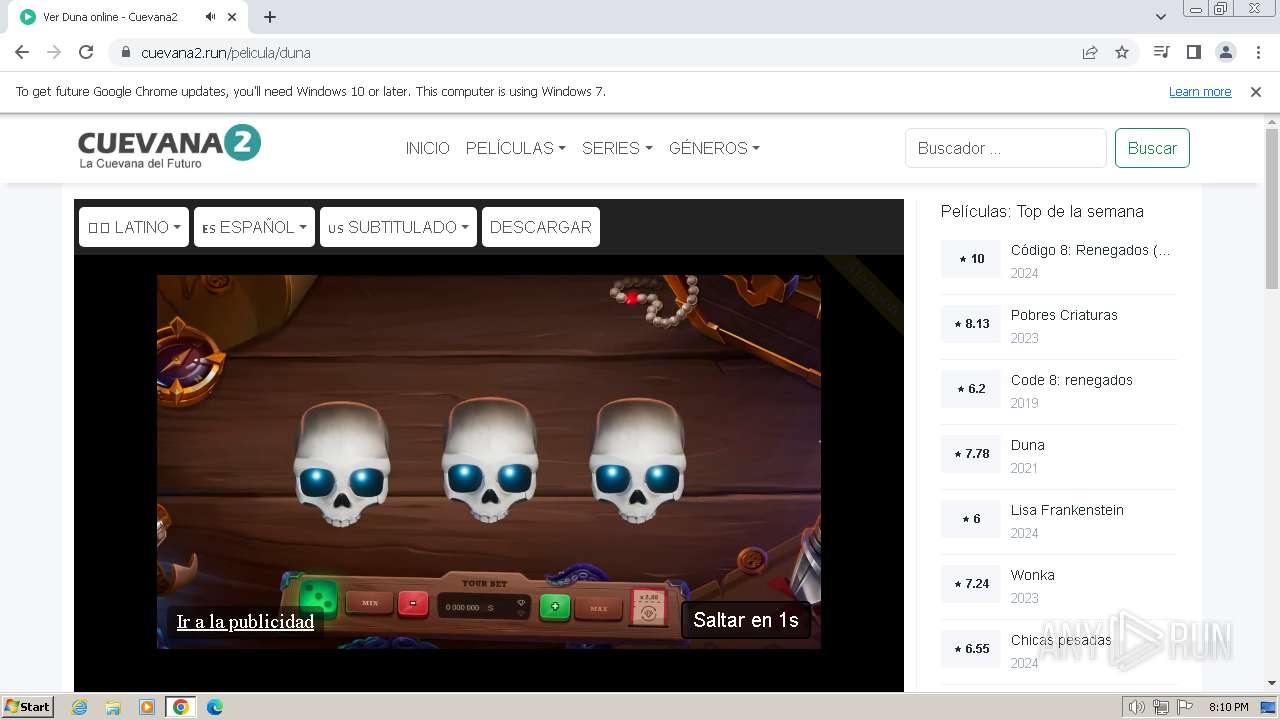Image resolution: width=1280 pixels, height=720 pixels.
Task: Click the 10 star rating badge
Action: pos(971,259)
